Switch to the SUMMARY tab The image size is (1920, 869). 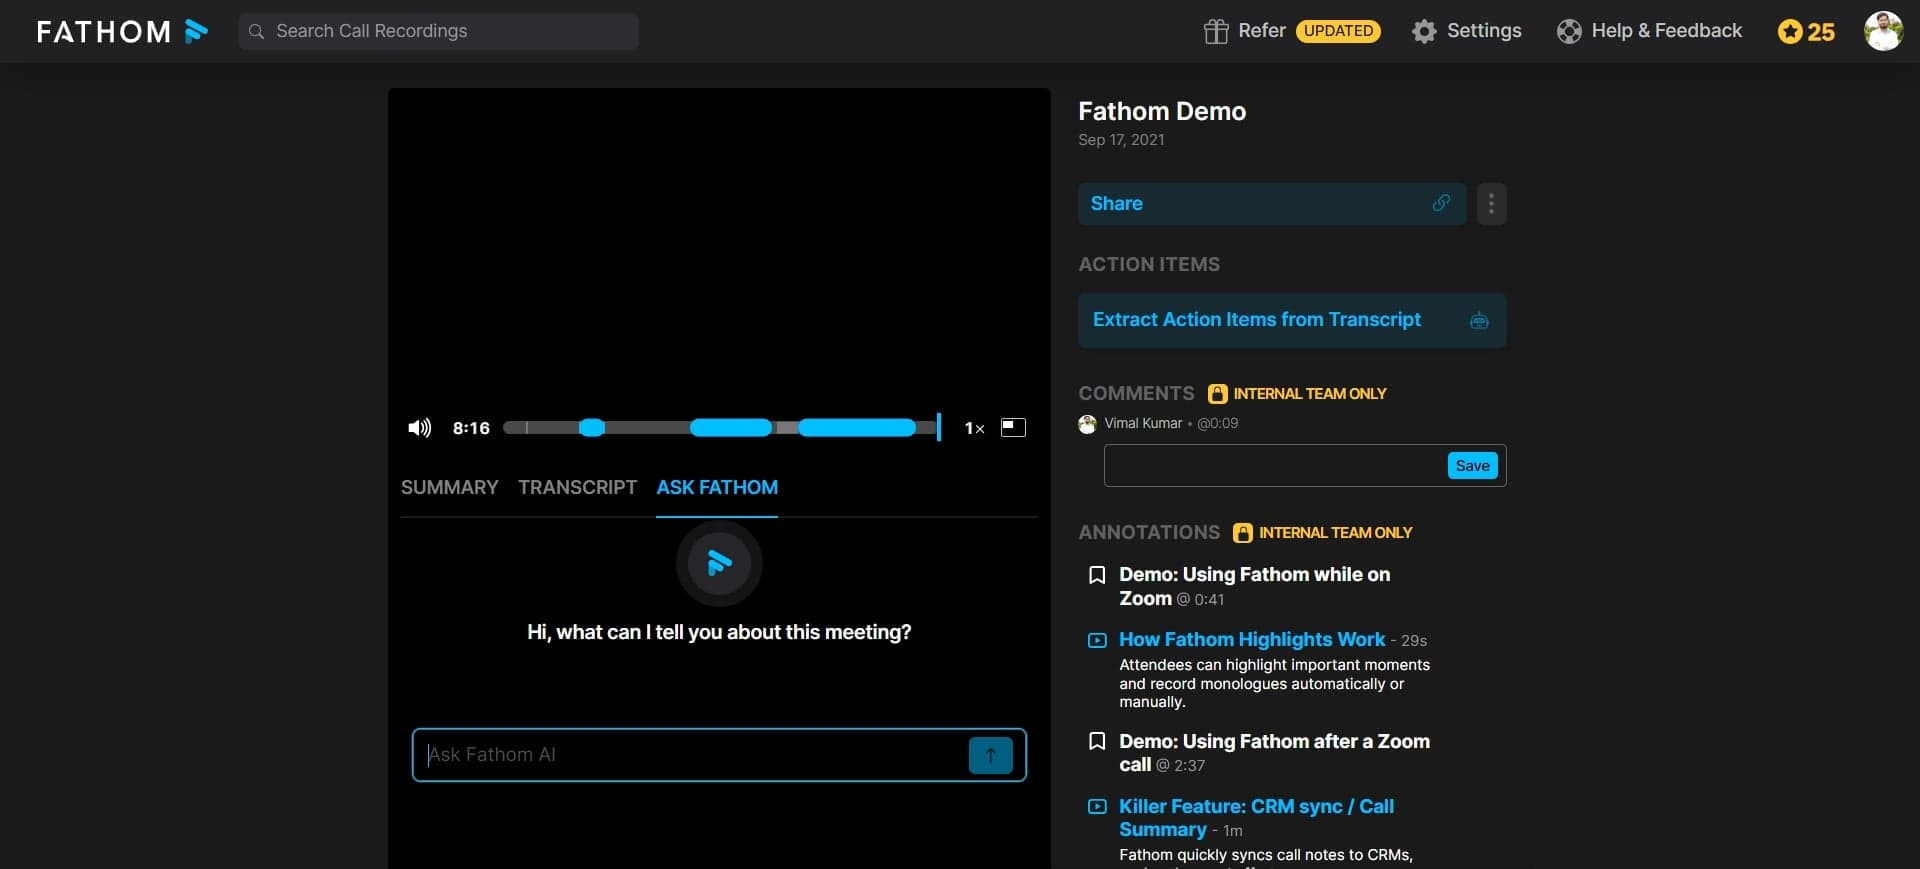tap(449, 487)
